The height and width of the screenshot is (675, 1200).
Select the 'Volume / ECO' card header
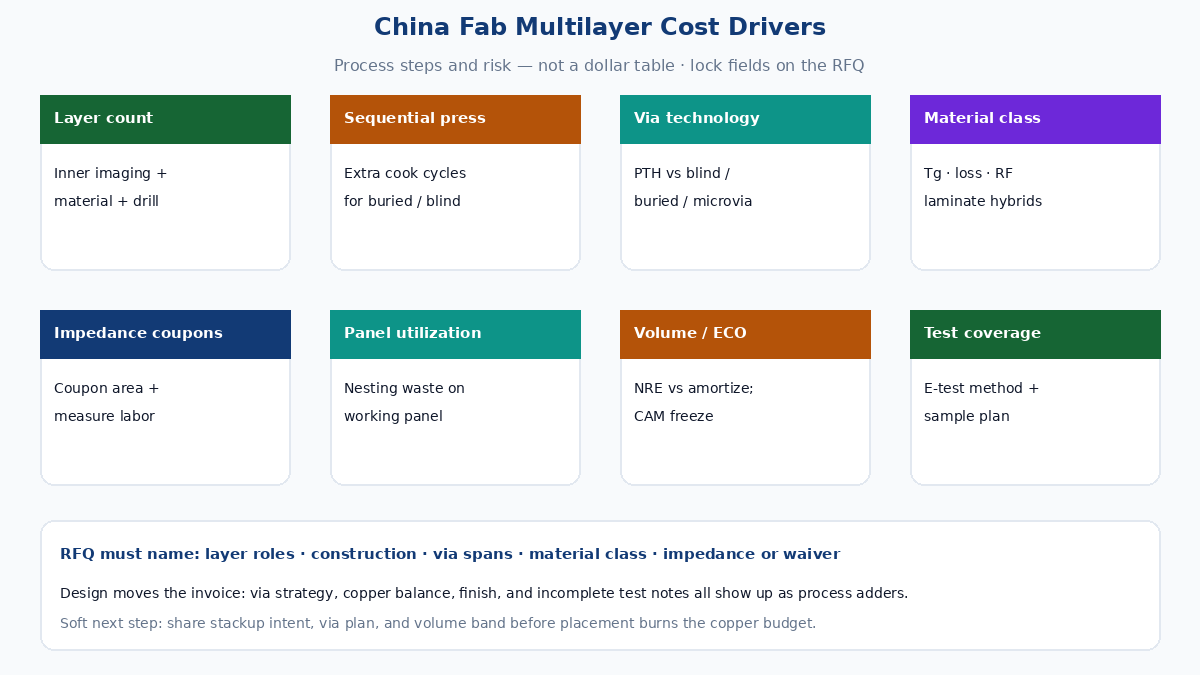[x=745, y=334]
